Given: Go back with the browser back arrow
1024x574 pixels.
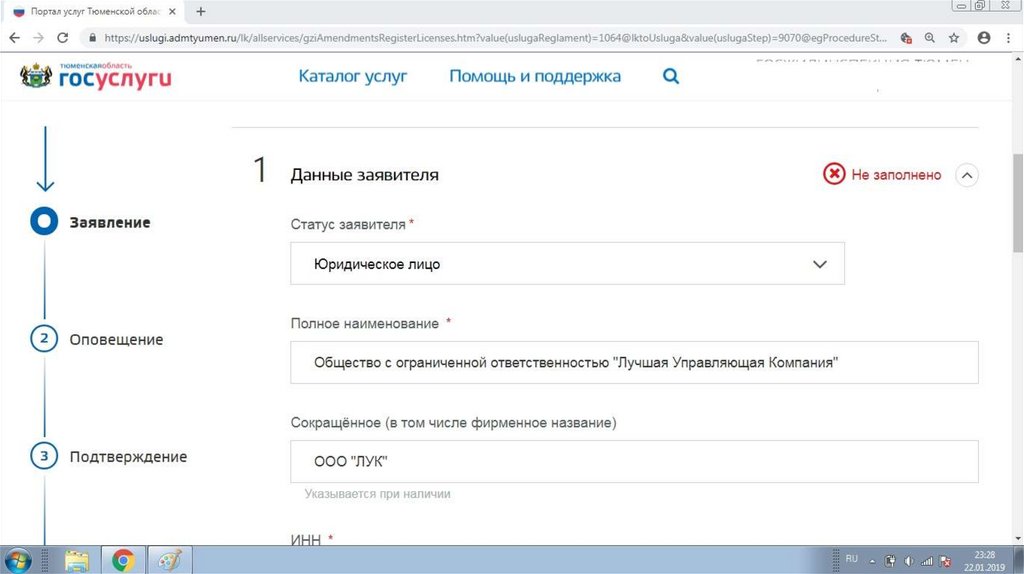Looking at the screenshot, I should [14, 38].
